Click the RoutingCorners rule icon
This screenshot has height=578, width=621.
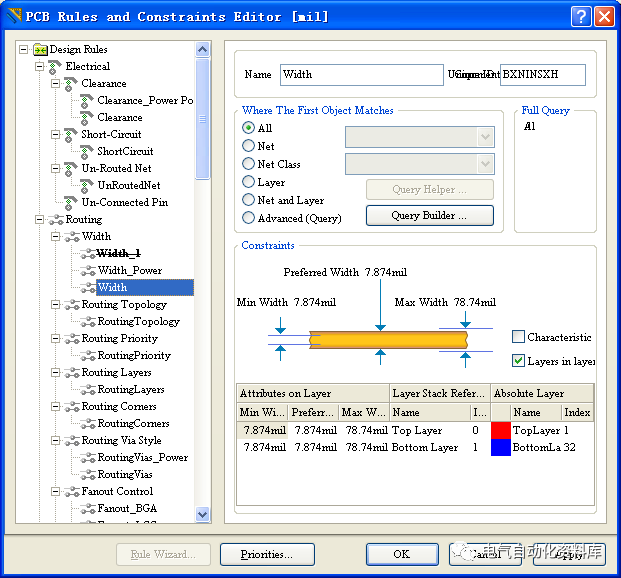[88, 424]
